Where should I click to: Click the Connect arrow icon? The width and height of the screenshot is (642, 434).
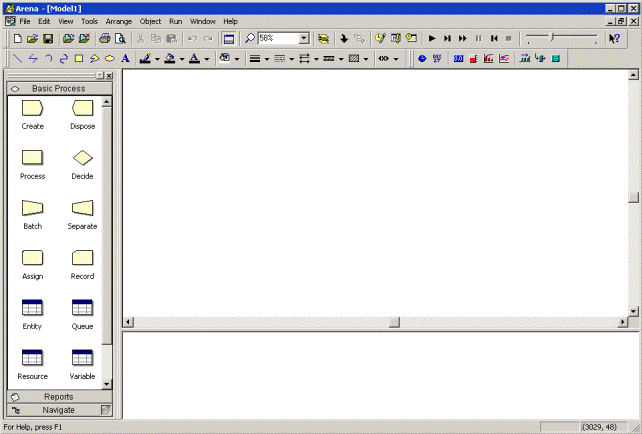pyautogui.click(x=344, y=38)
